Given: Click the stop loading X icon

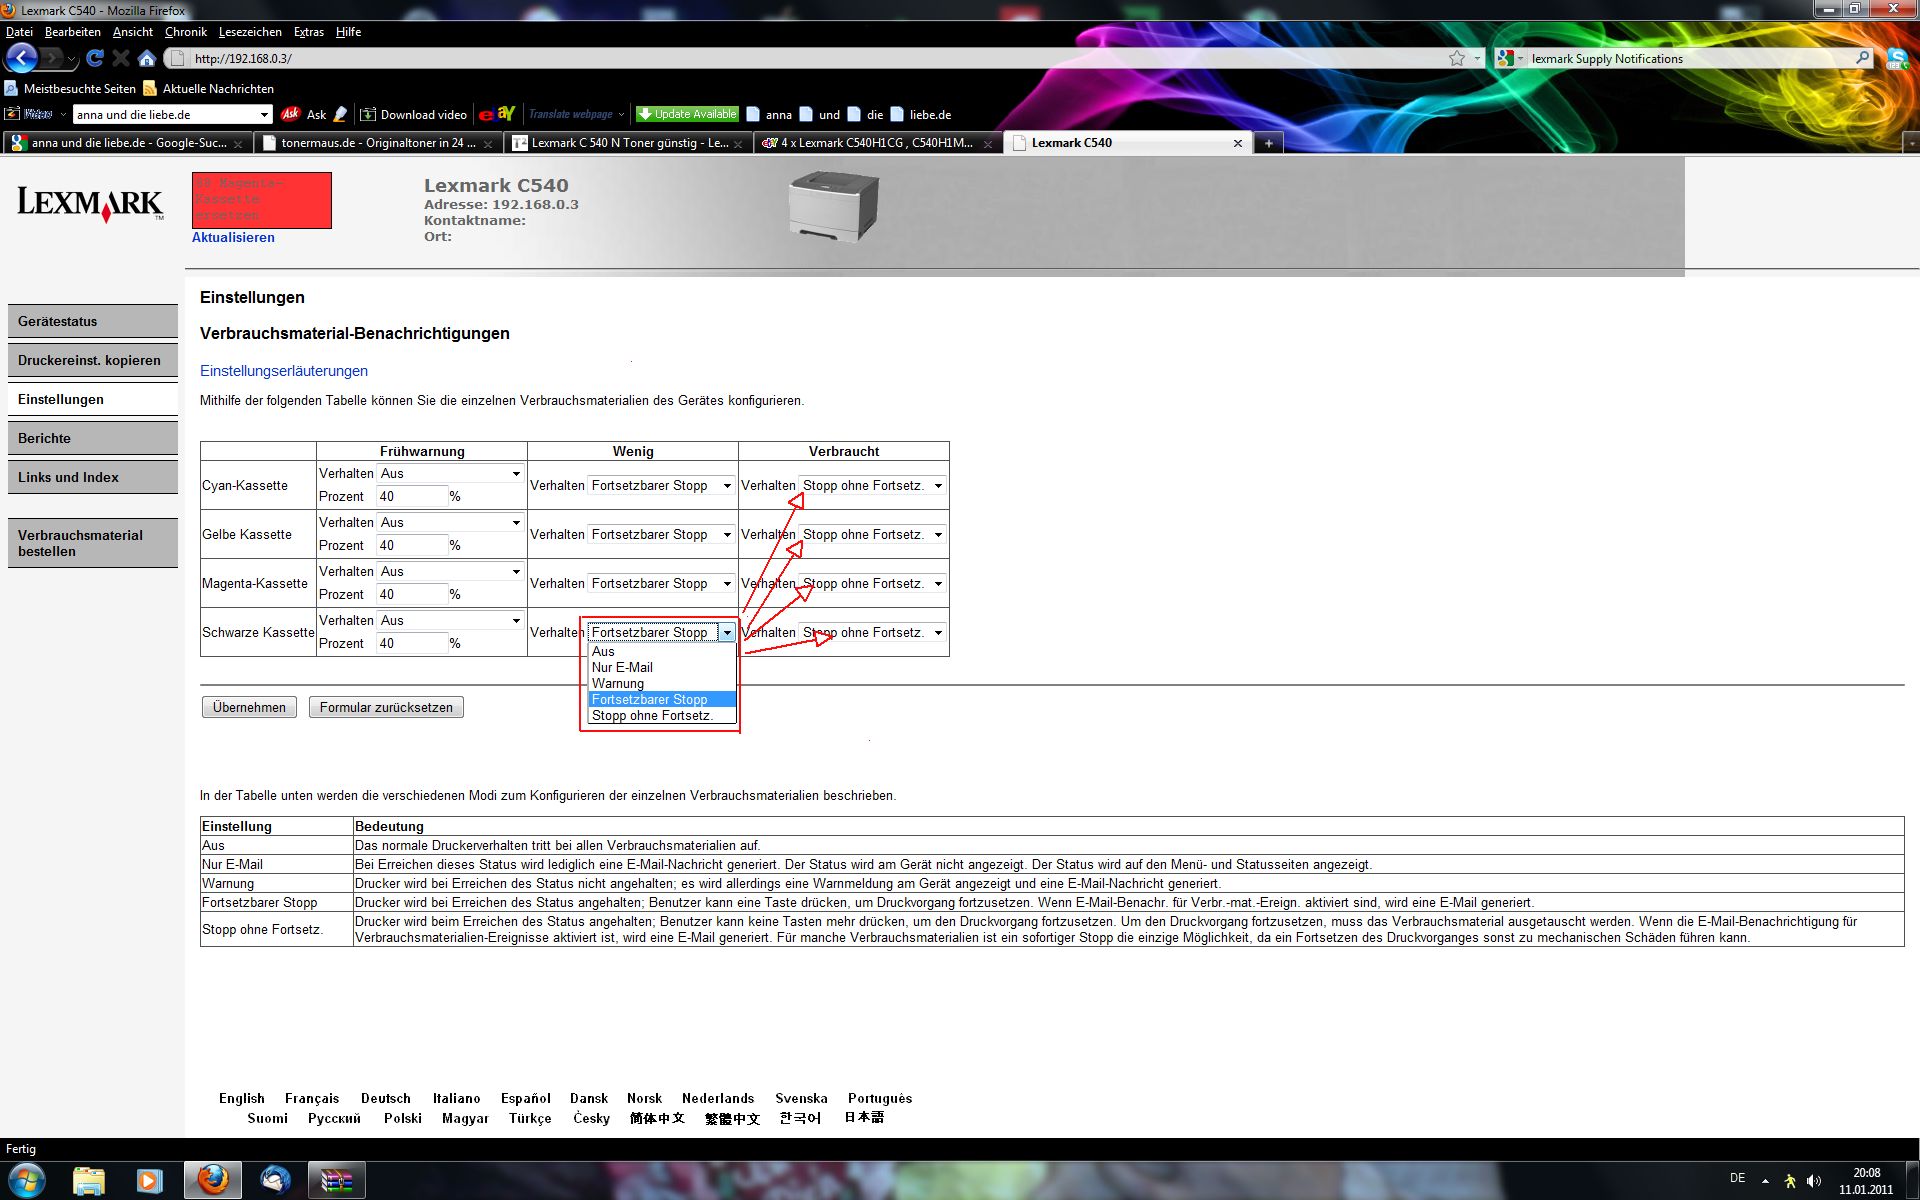Looking at the screenshot, I should pos(121,58).
